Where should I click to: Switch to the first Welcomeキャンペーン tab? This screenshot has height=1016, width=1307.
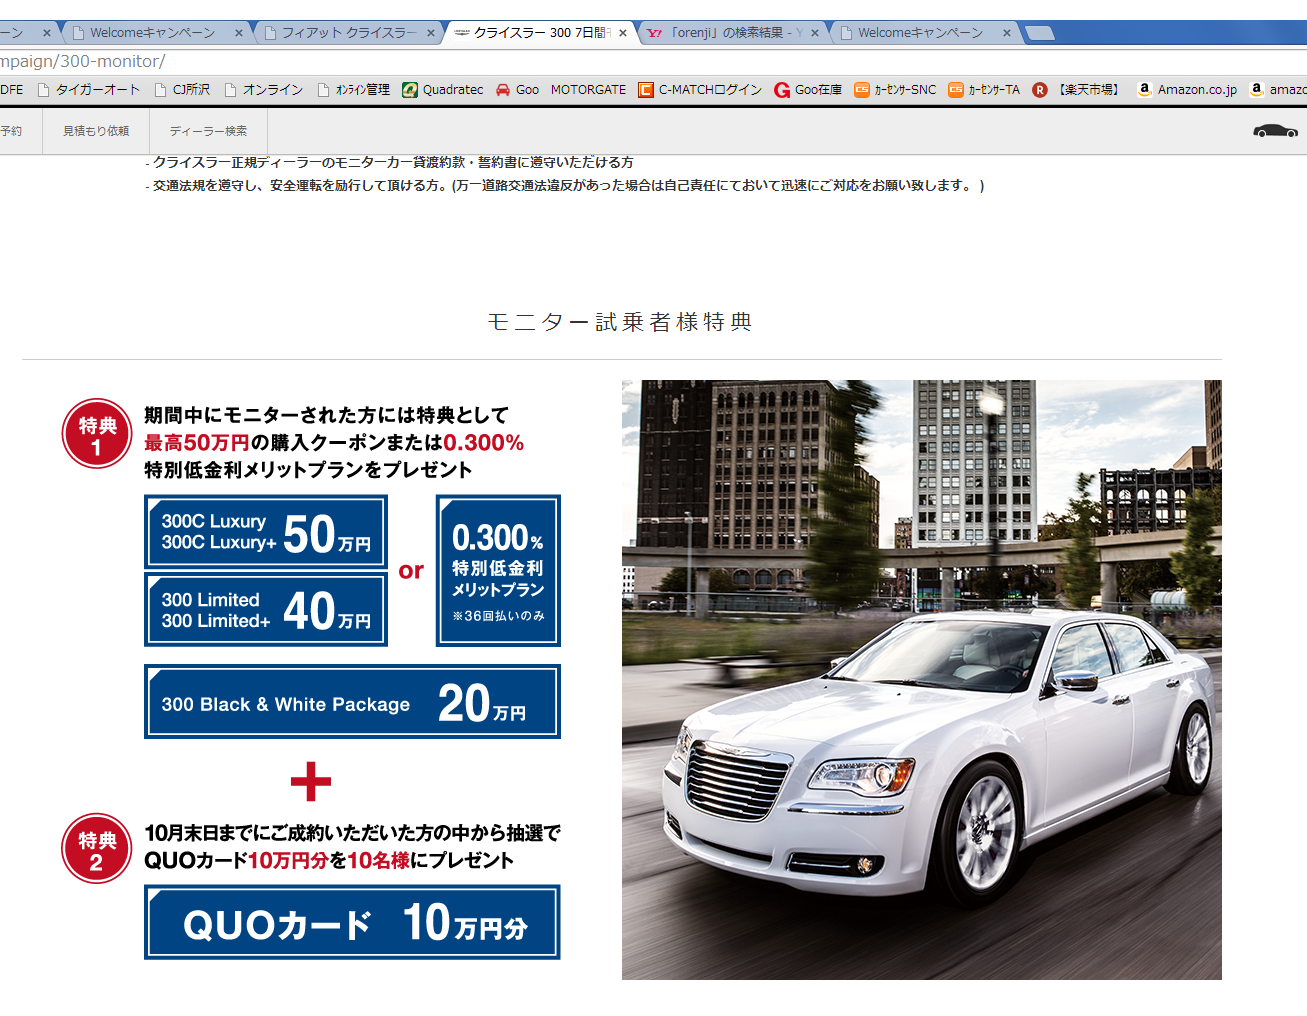click(x=152, y=33)
